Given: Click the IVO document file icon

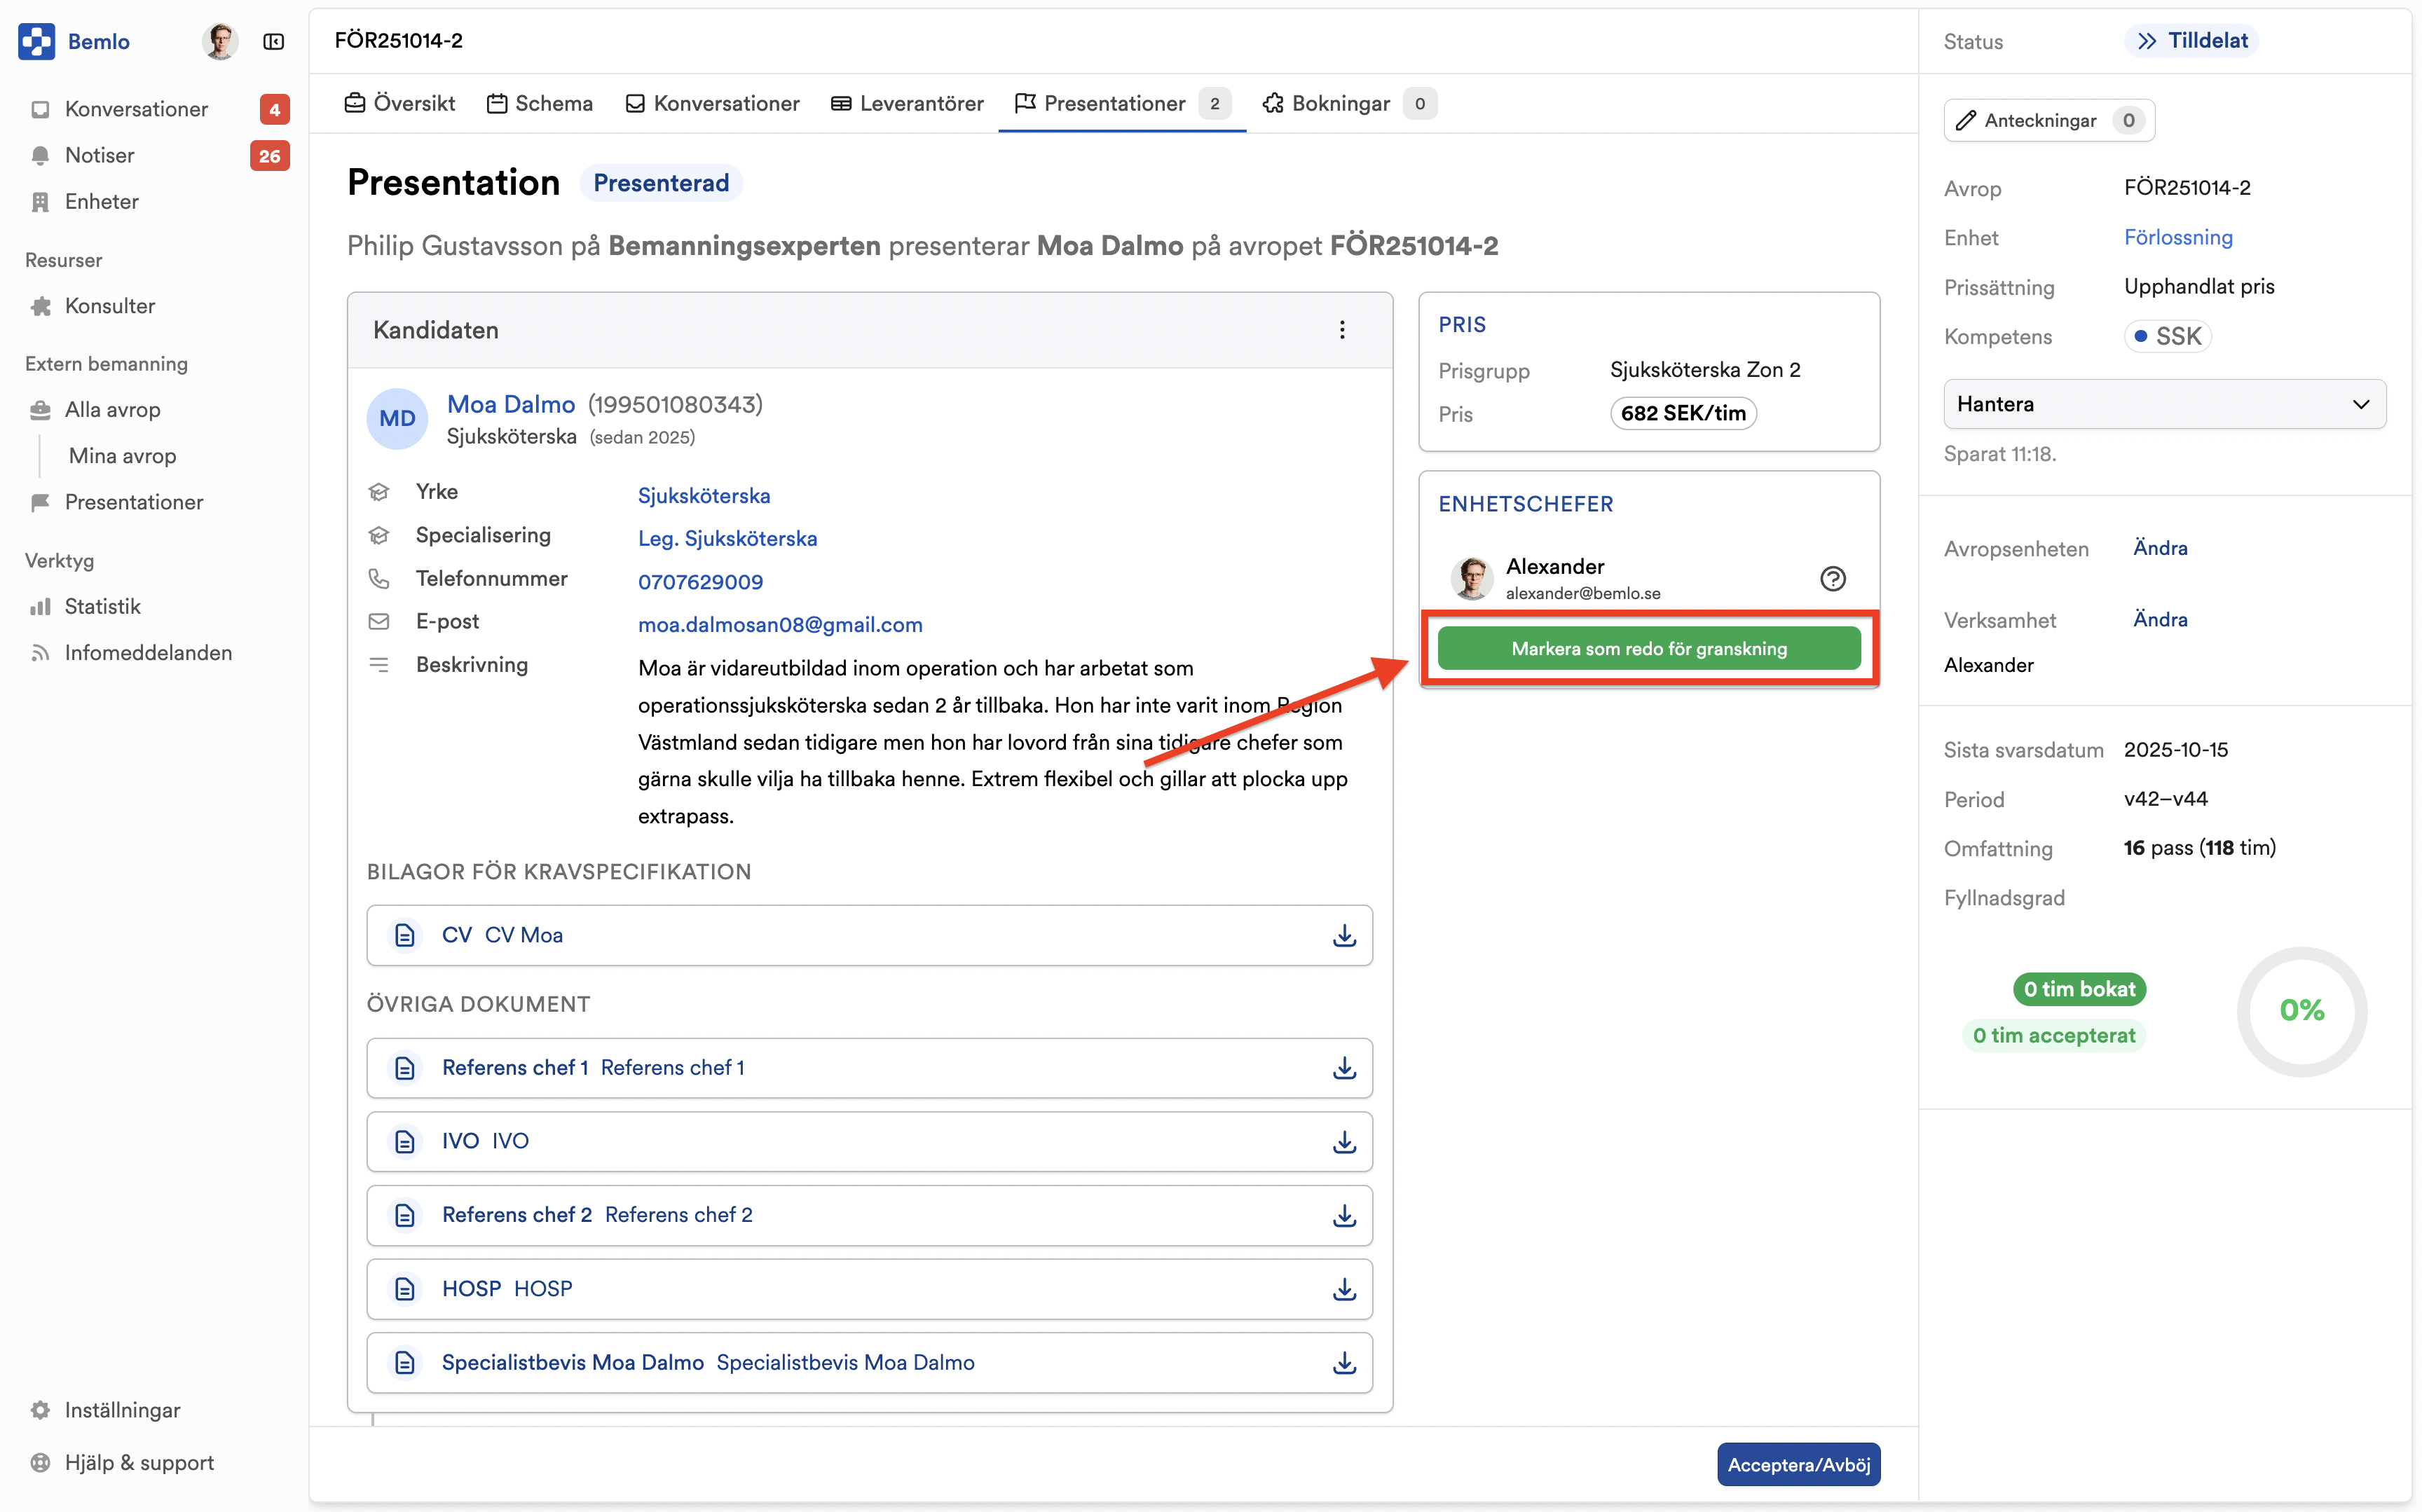Looking at the screenshot, I should (x=404, y=1141).
